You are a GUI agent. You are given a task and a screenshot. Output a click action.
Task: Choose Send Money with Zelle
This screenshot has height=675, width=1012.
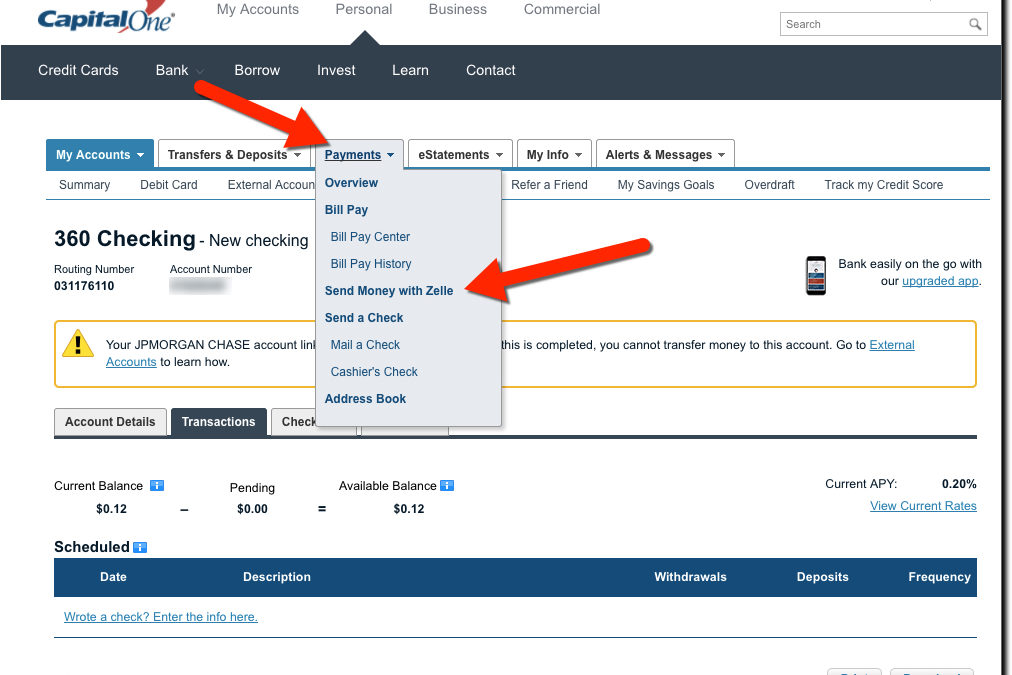(x=389, y=291)
